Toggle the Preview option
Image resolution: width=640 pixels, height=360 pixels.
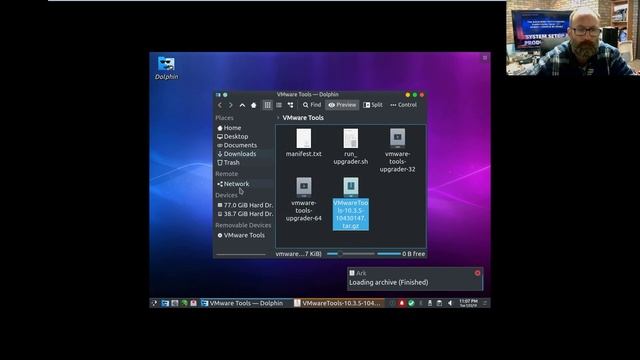point(342,105)
